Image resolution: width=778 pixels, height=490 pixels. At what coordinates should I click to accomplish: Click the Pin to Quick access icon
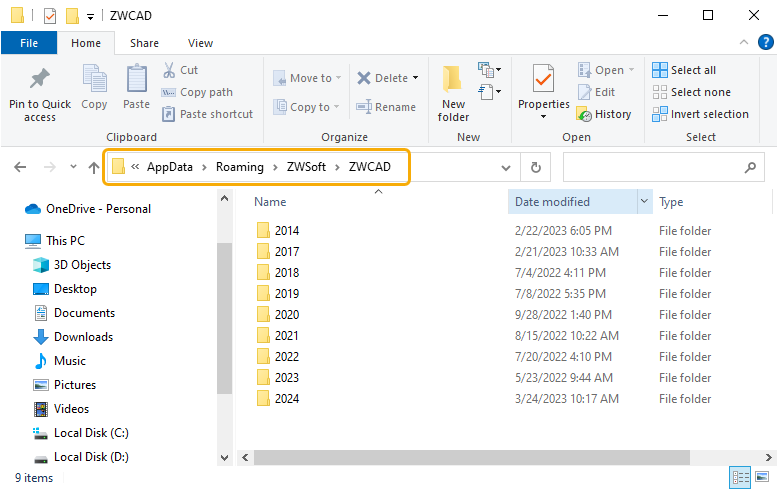coord(40,78)
